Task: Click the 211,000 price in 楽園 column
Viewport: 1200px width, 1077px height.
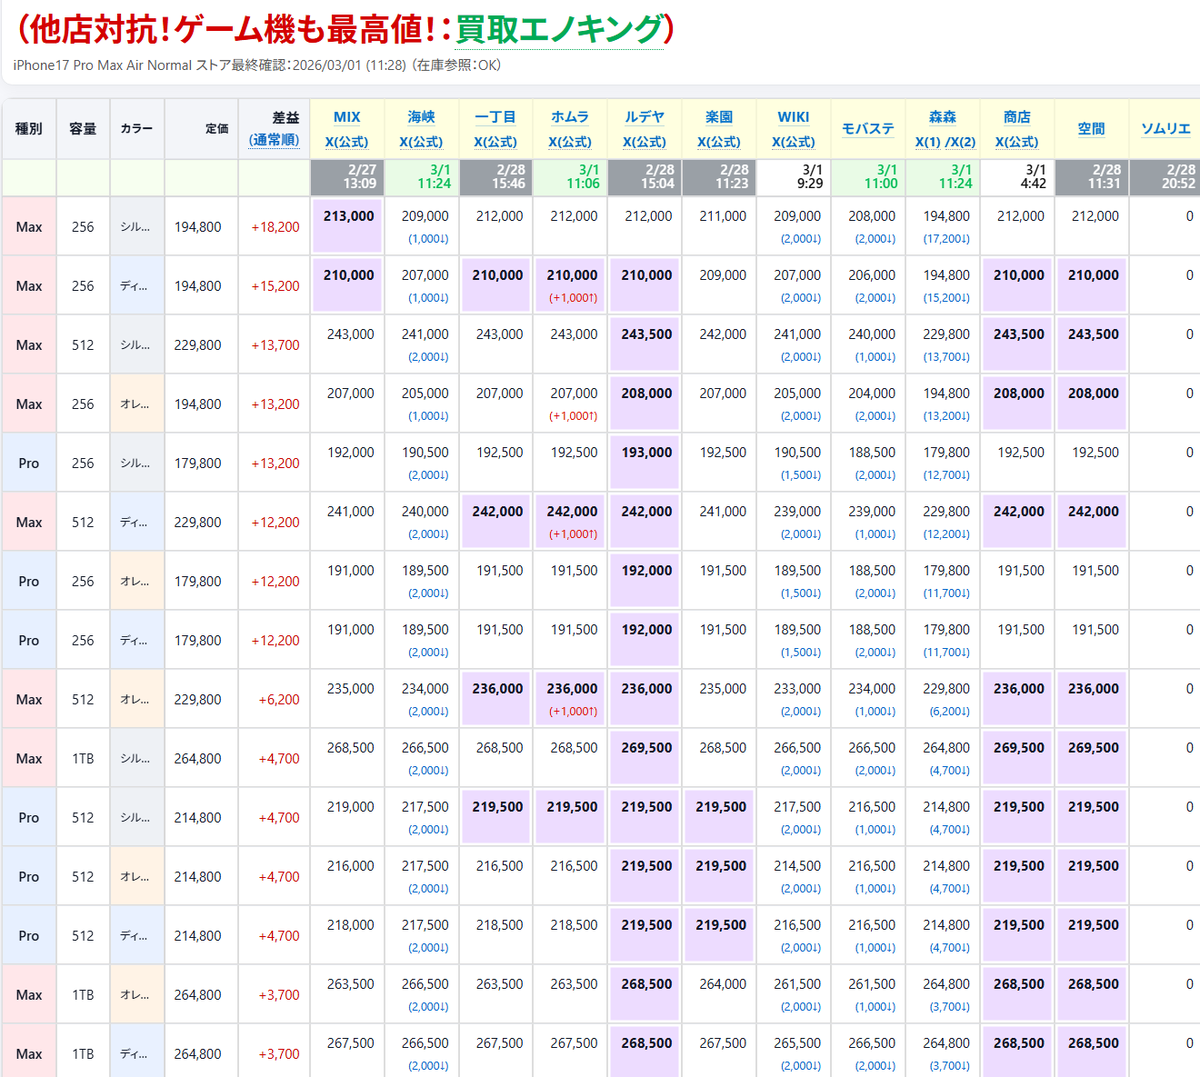Action: [x=723, y=216]
